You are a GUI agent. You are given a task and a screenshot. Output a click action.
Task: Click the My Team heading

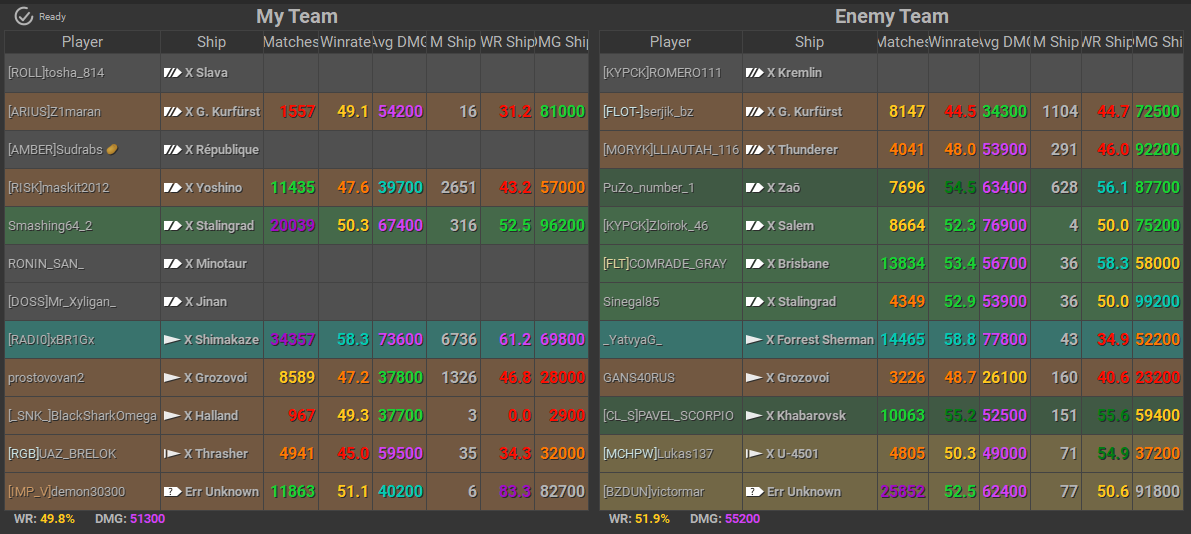297,16
